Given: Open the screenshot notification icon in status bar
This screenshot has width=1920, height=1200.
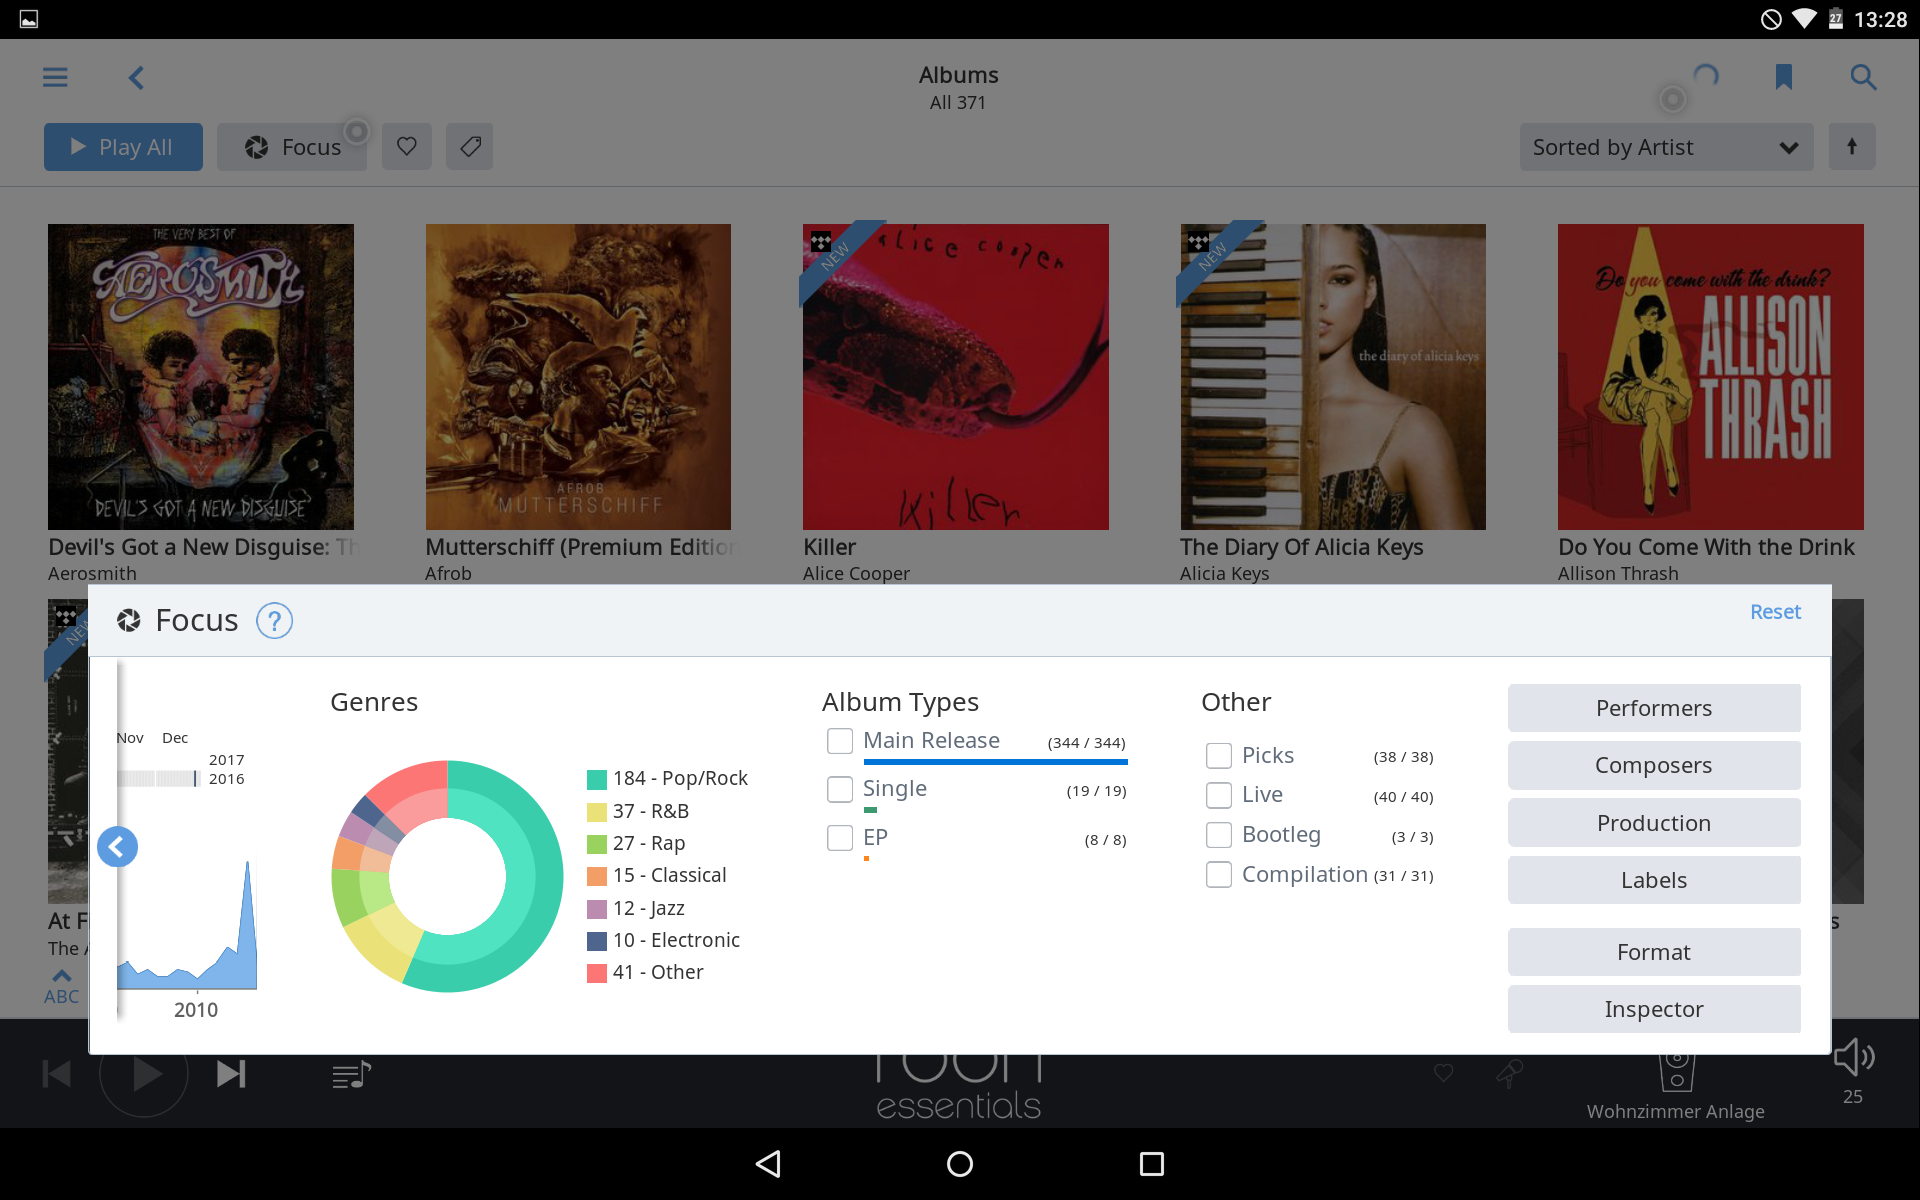Looking at the screenshot, I should pyautogui.click(x=29, y=19).
